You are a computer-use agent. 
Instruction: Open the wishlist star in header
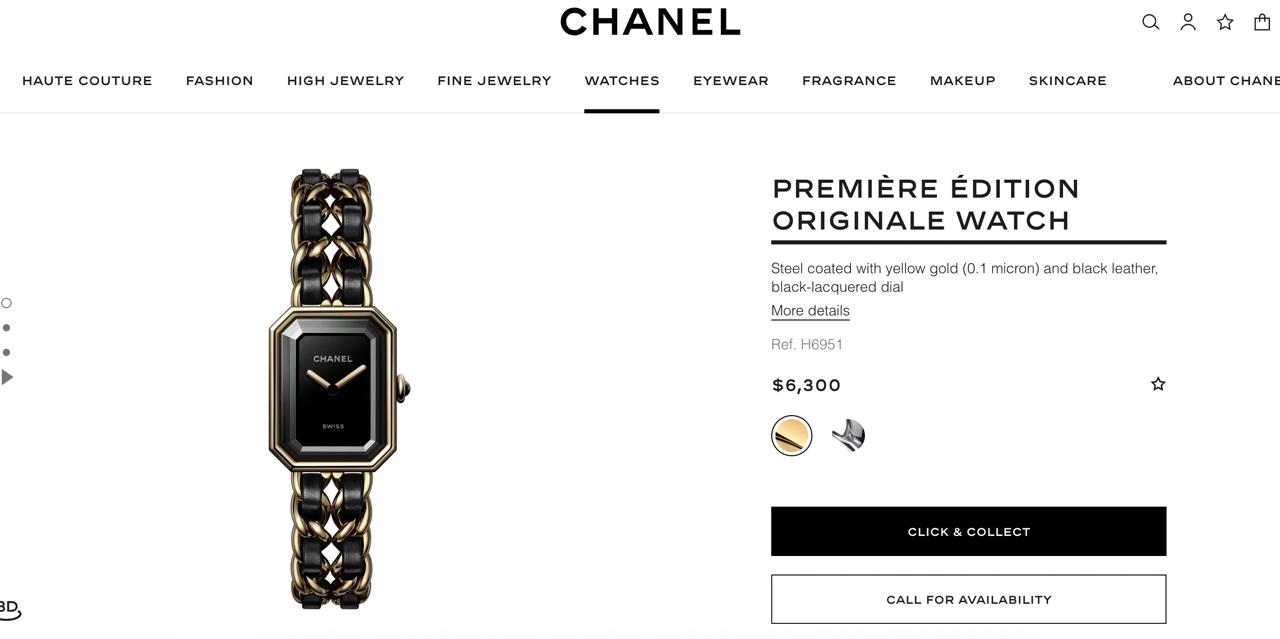1225,22
